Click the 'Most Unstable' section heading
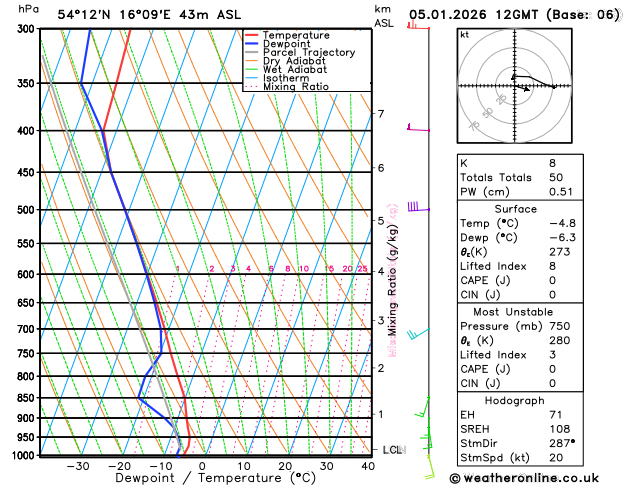Screen dimensions: 629x486 click(513, 312)
